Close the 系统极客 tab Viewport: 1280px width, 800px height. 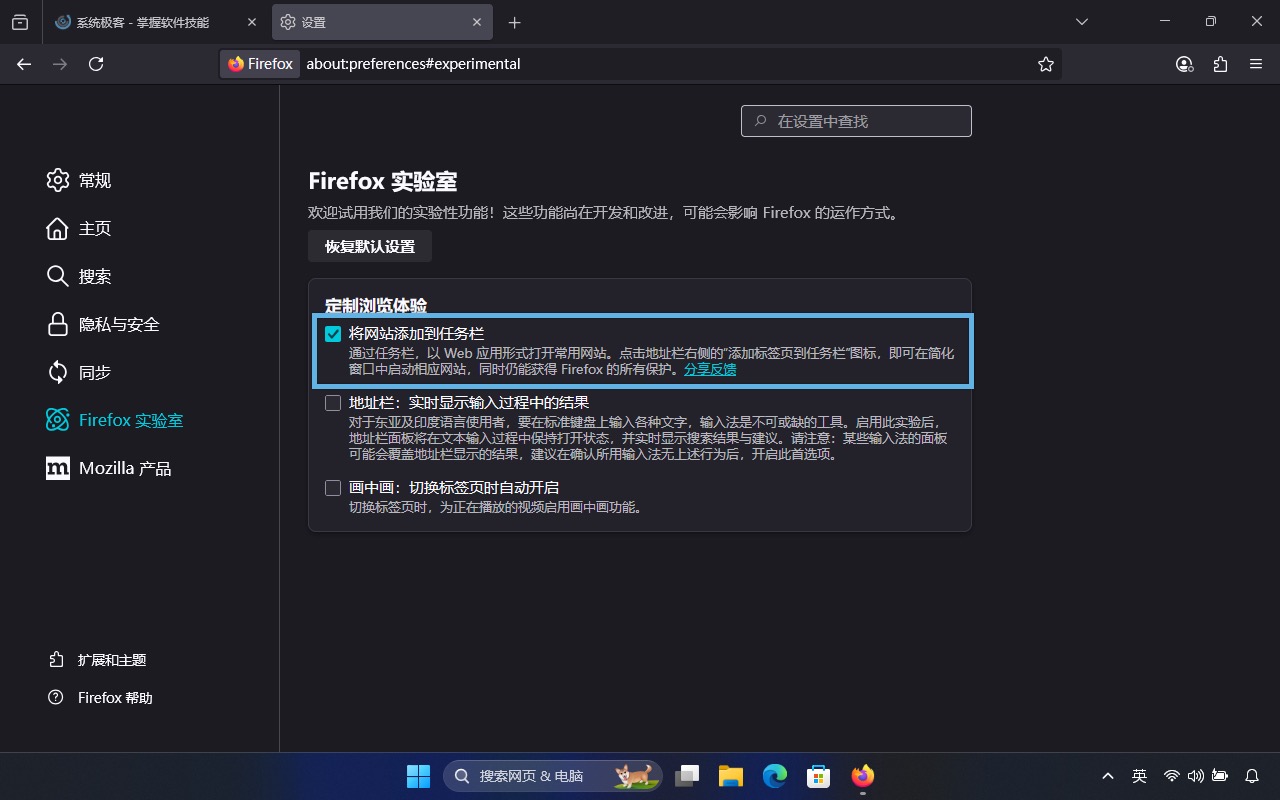click(252, 22)
